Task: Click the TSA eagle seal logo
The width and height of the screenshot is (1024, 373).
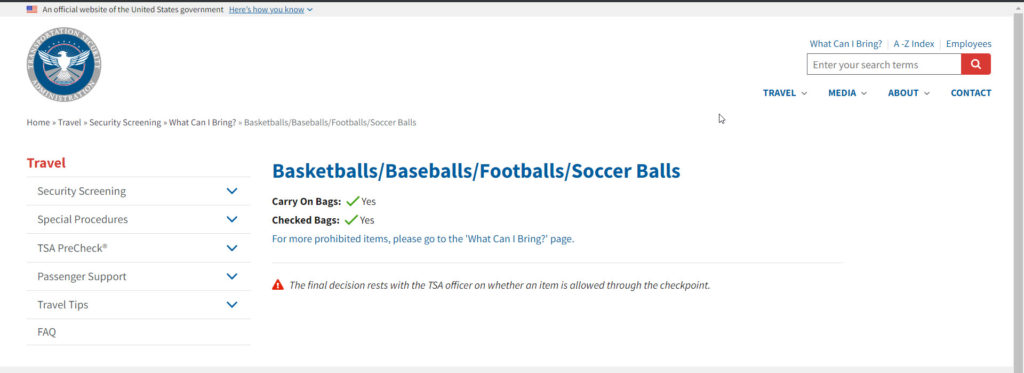Action: coord(64,65)
